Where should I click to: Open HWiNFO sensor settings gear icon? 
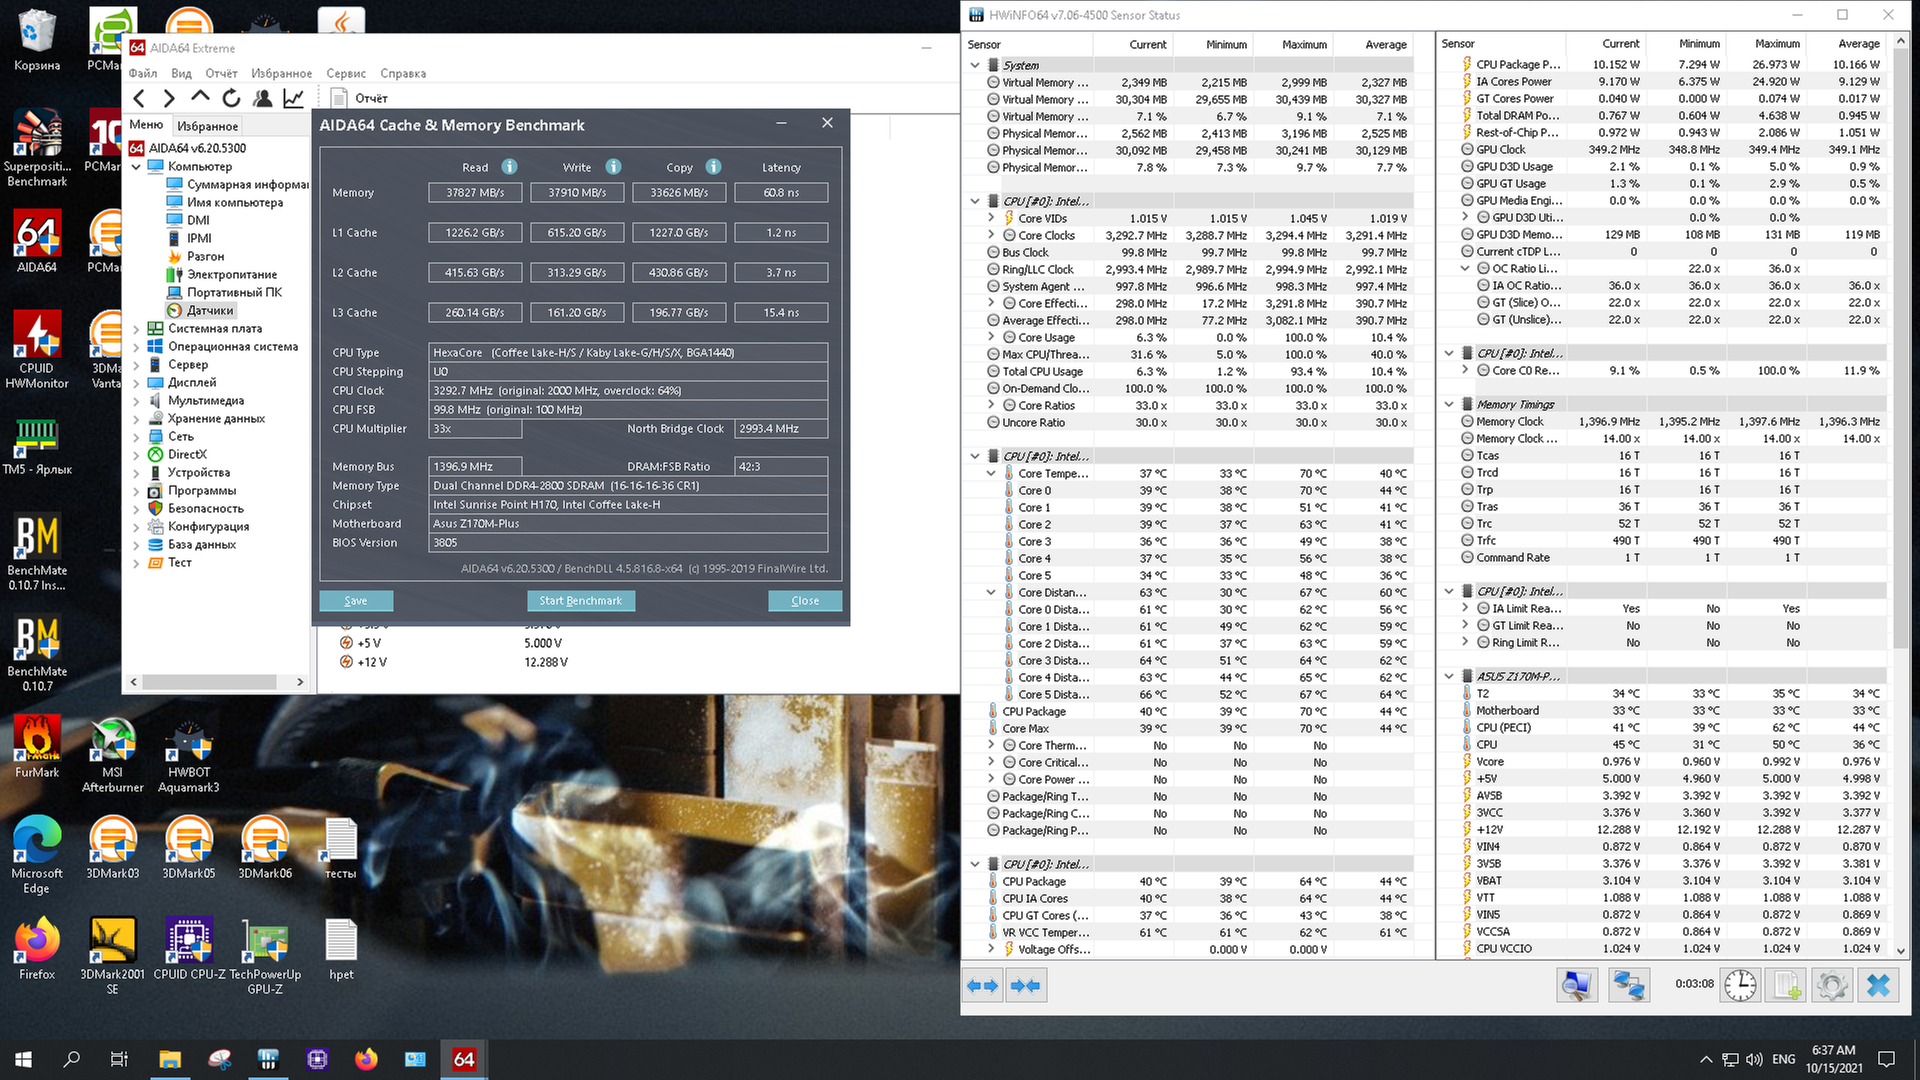[1832, 986]
